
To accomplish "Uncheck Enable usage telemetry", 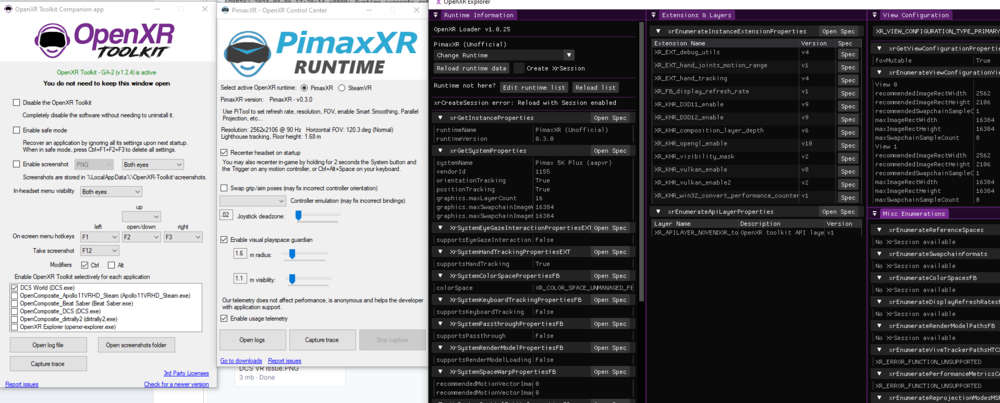I will [224, 318].
